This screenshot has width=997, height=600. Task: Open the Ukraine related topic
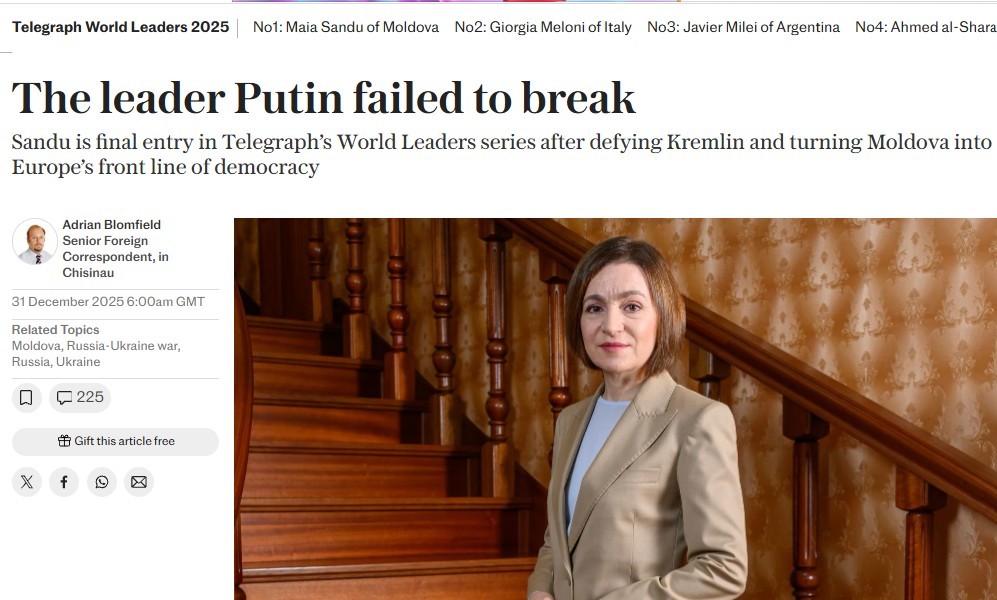tap(78, 361)
